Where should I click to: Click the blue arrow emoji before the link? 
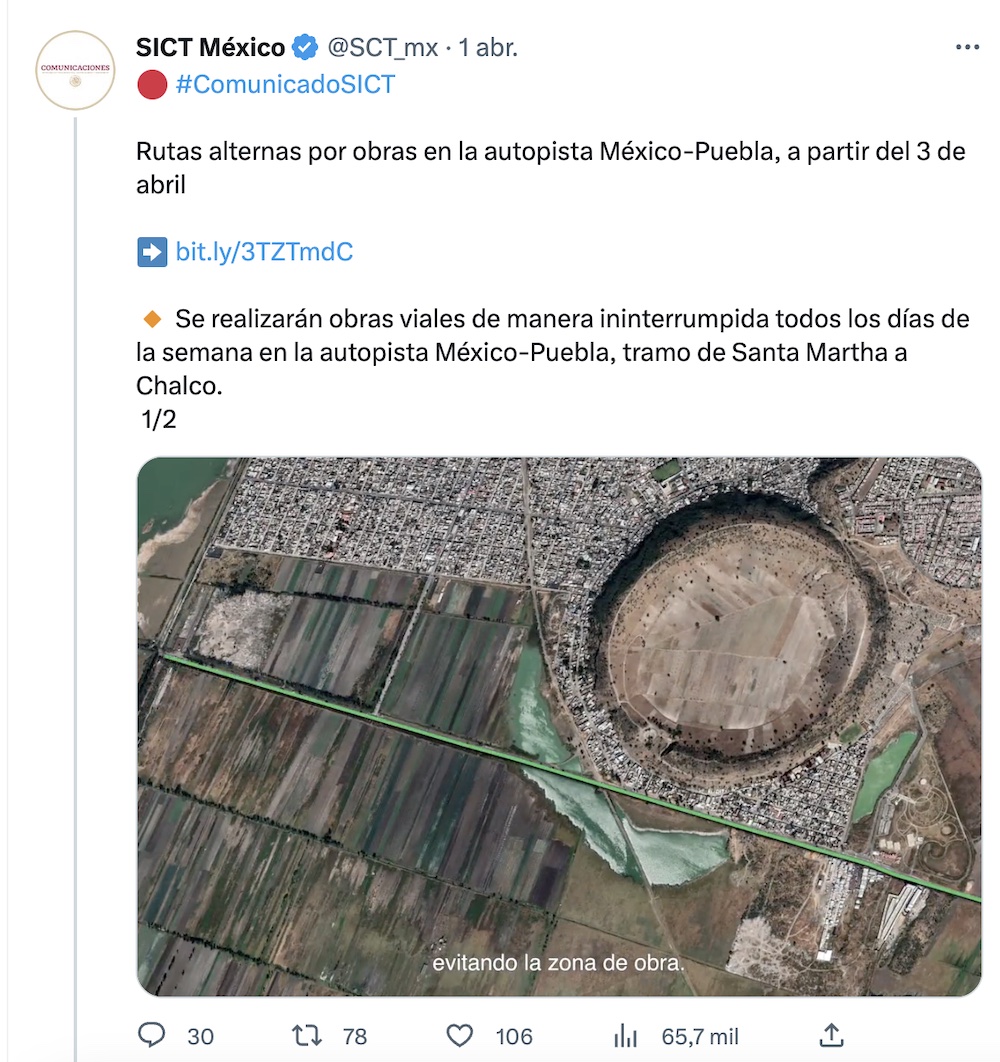click(x=151, y=252)
